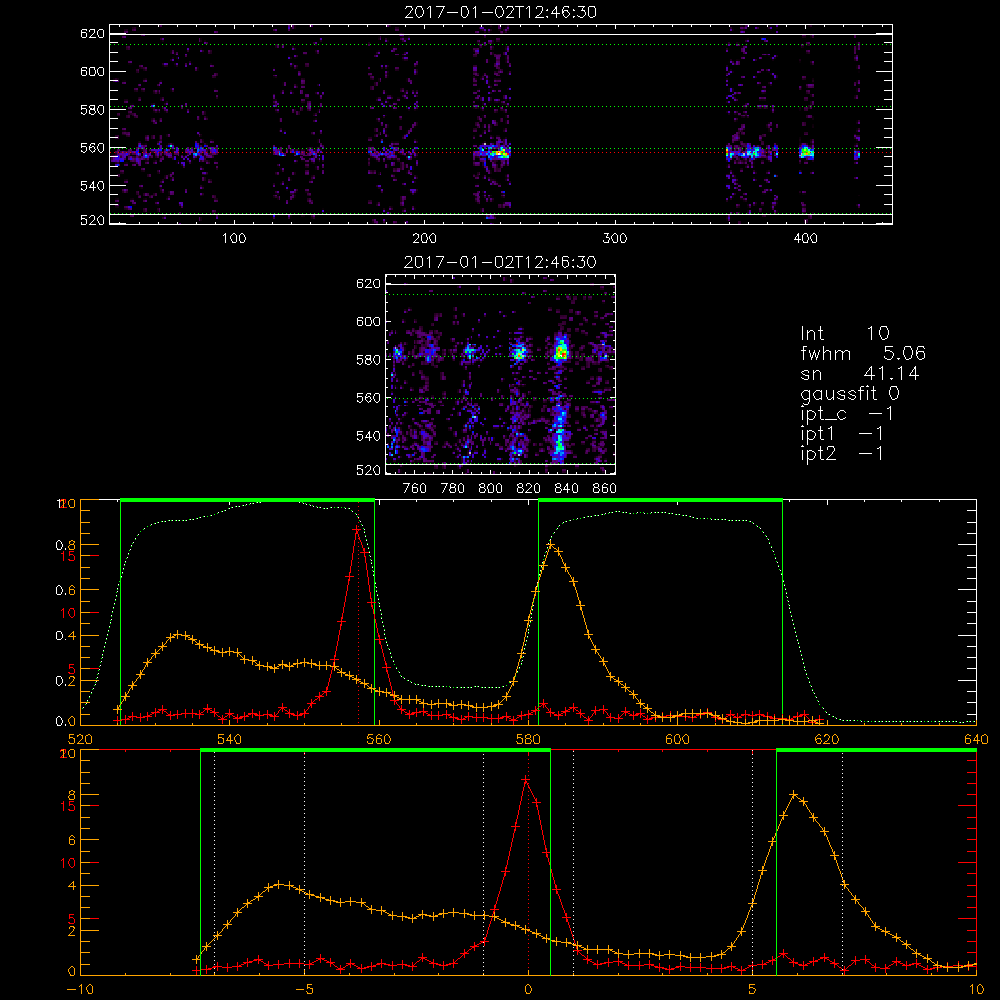
Task: Click y-axis label '6' of bottom plot
Action: point(71,841)
